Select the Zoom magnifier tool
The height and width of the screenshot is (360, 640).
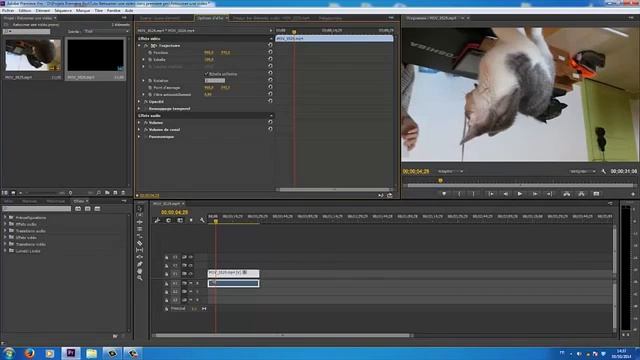[140, 278]
